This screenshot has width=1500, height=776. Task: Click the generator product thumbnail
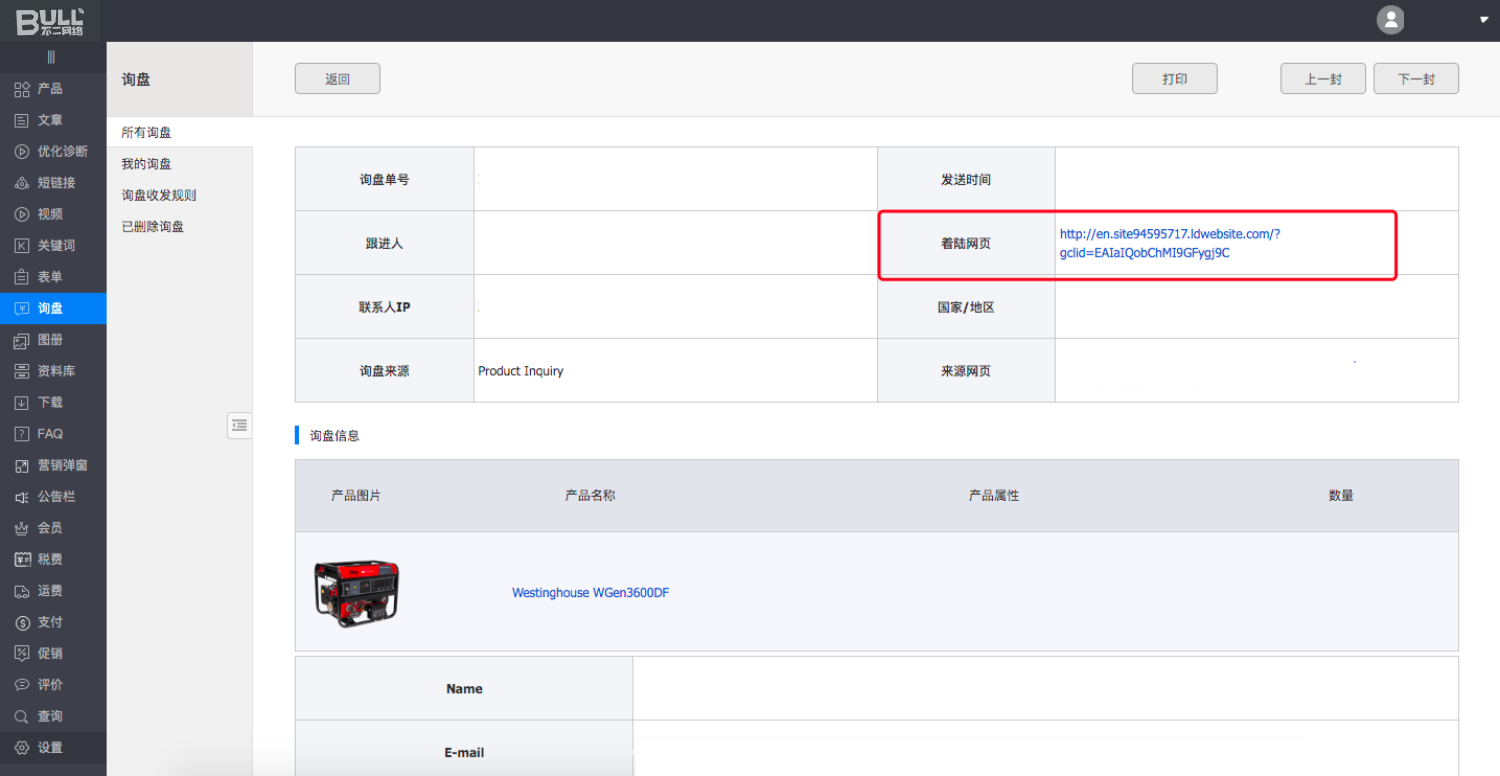(356, 593)
